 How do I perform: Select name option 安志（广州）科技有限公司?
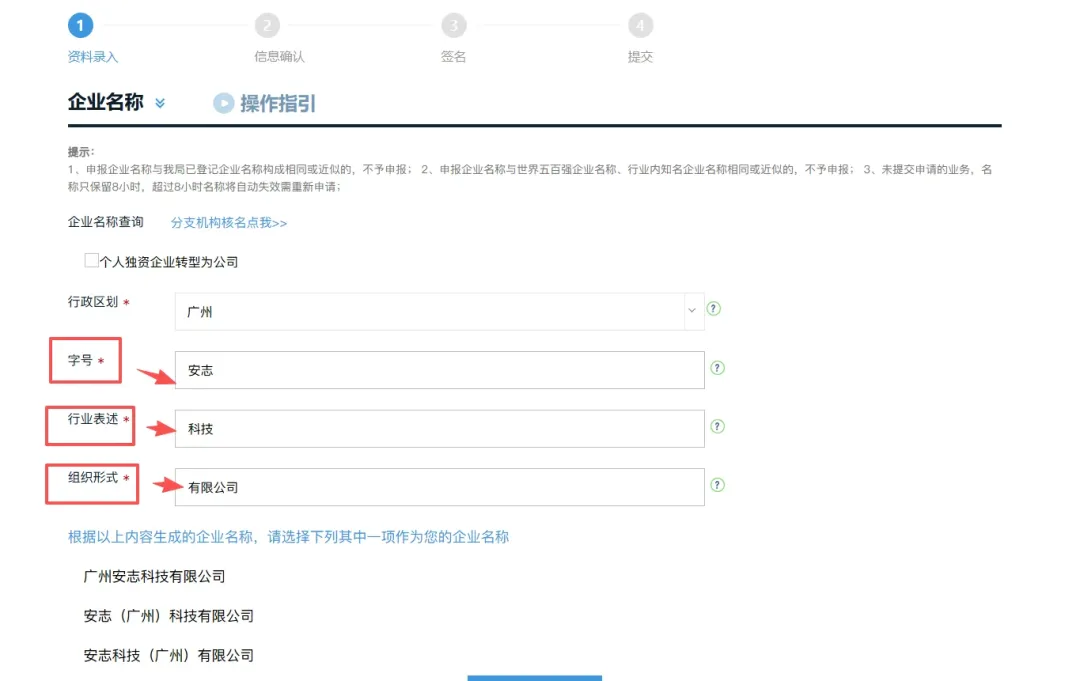168,615
